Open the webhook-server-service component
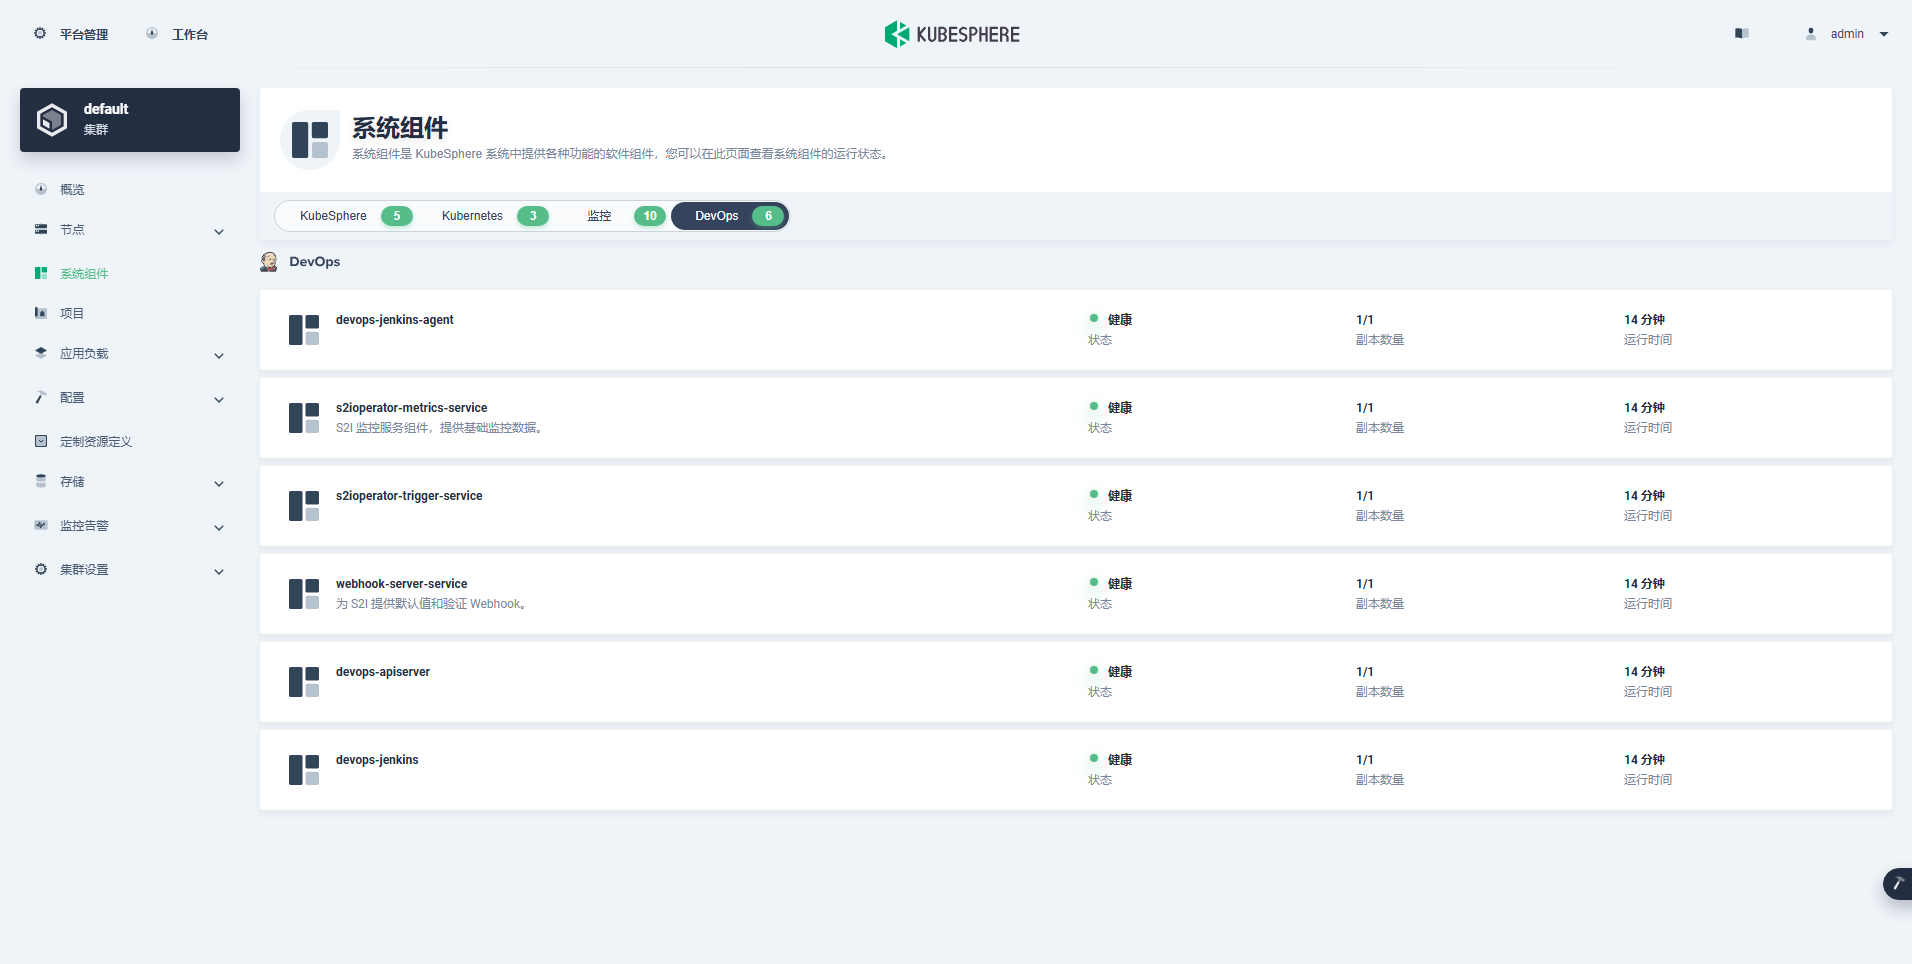 [x=1076, y=594]
